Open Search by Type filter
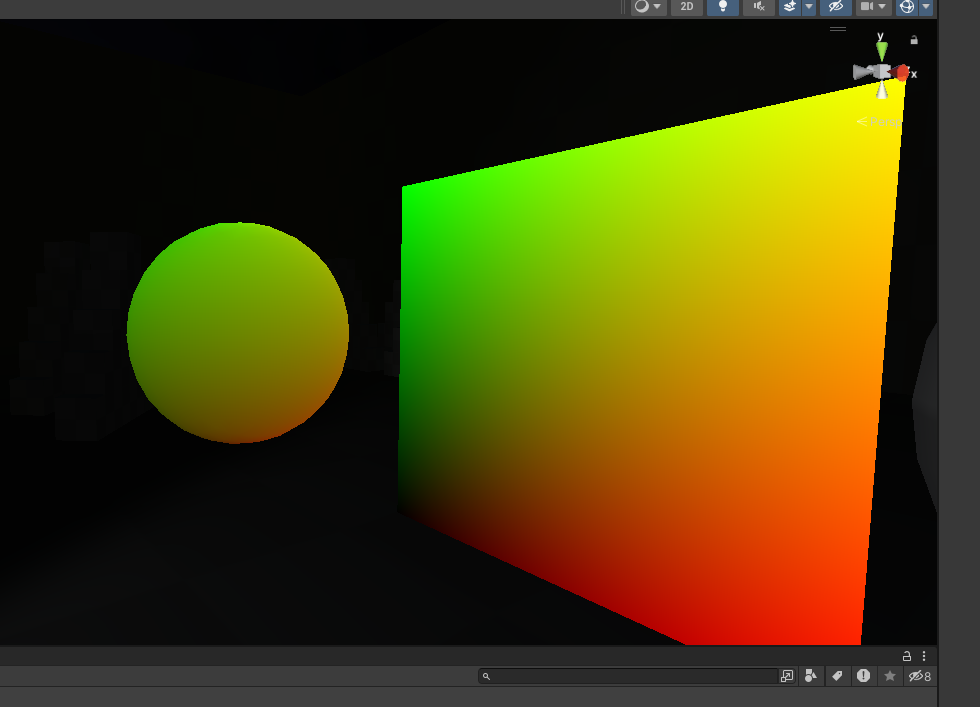 pos(811,676)
